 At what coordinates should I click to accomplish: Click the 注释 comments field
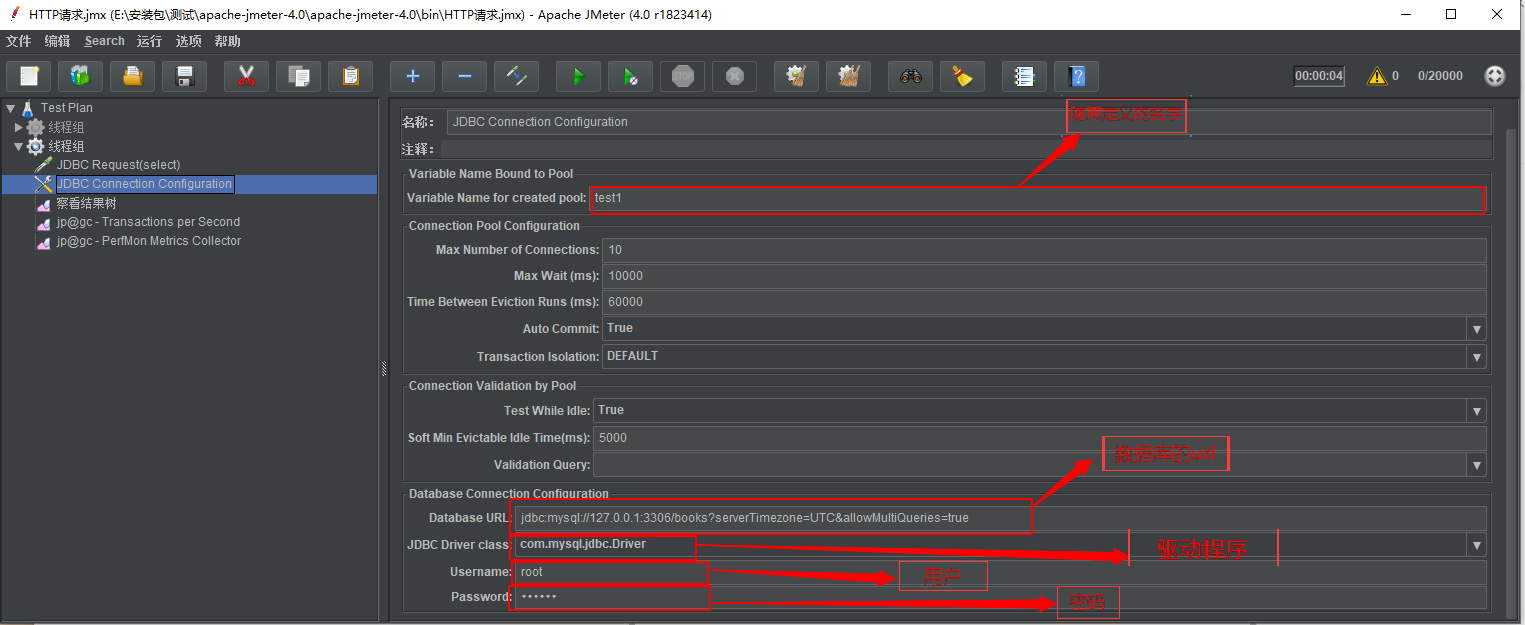point(968,149)
